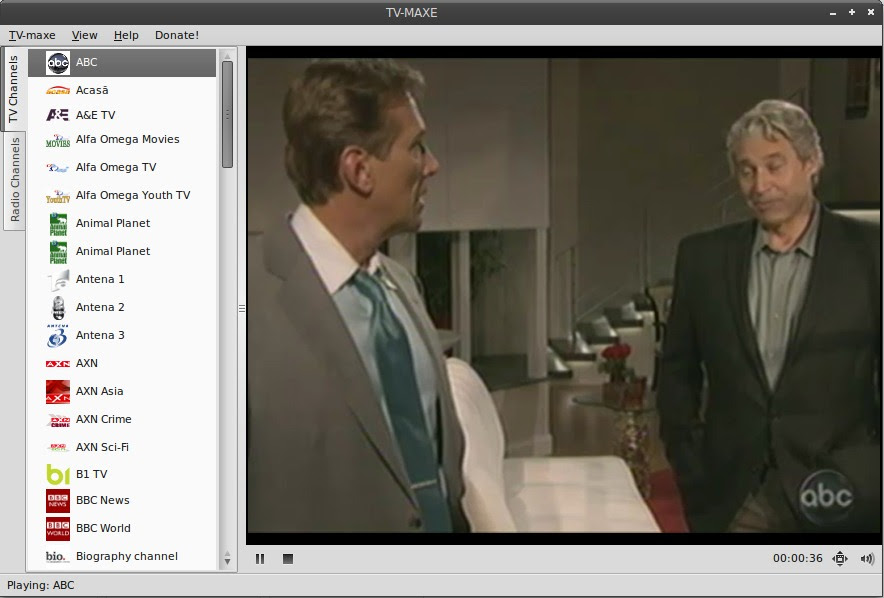Select the Biography channel name
Viewport: 884px width, 598px height.
(127, 556)
